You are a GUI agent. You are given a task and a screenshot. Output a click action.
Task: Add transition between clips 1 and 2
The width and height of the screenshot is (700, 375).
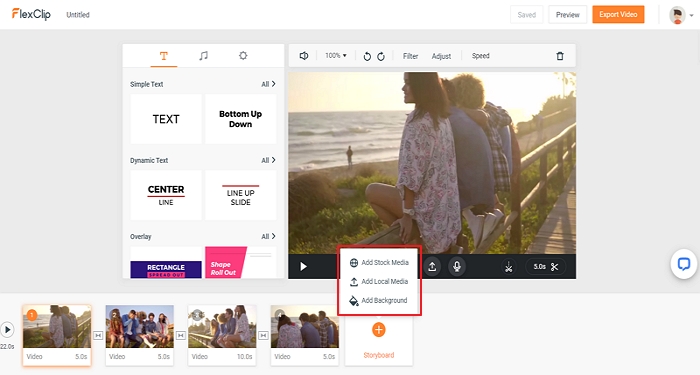pyautogui.click(x=98, y=335)
